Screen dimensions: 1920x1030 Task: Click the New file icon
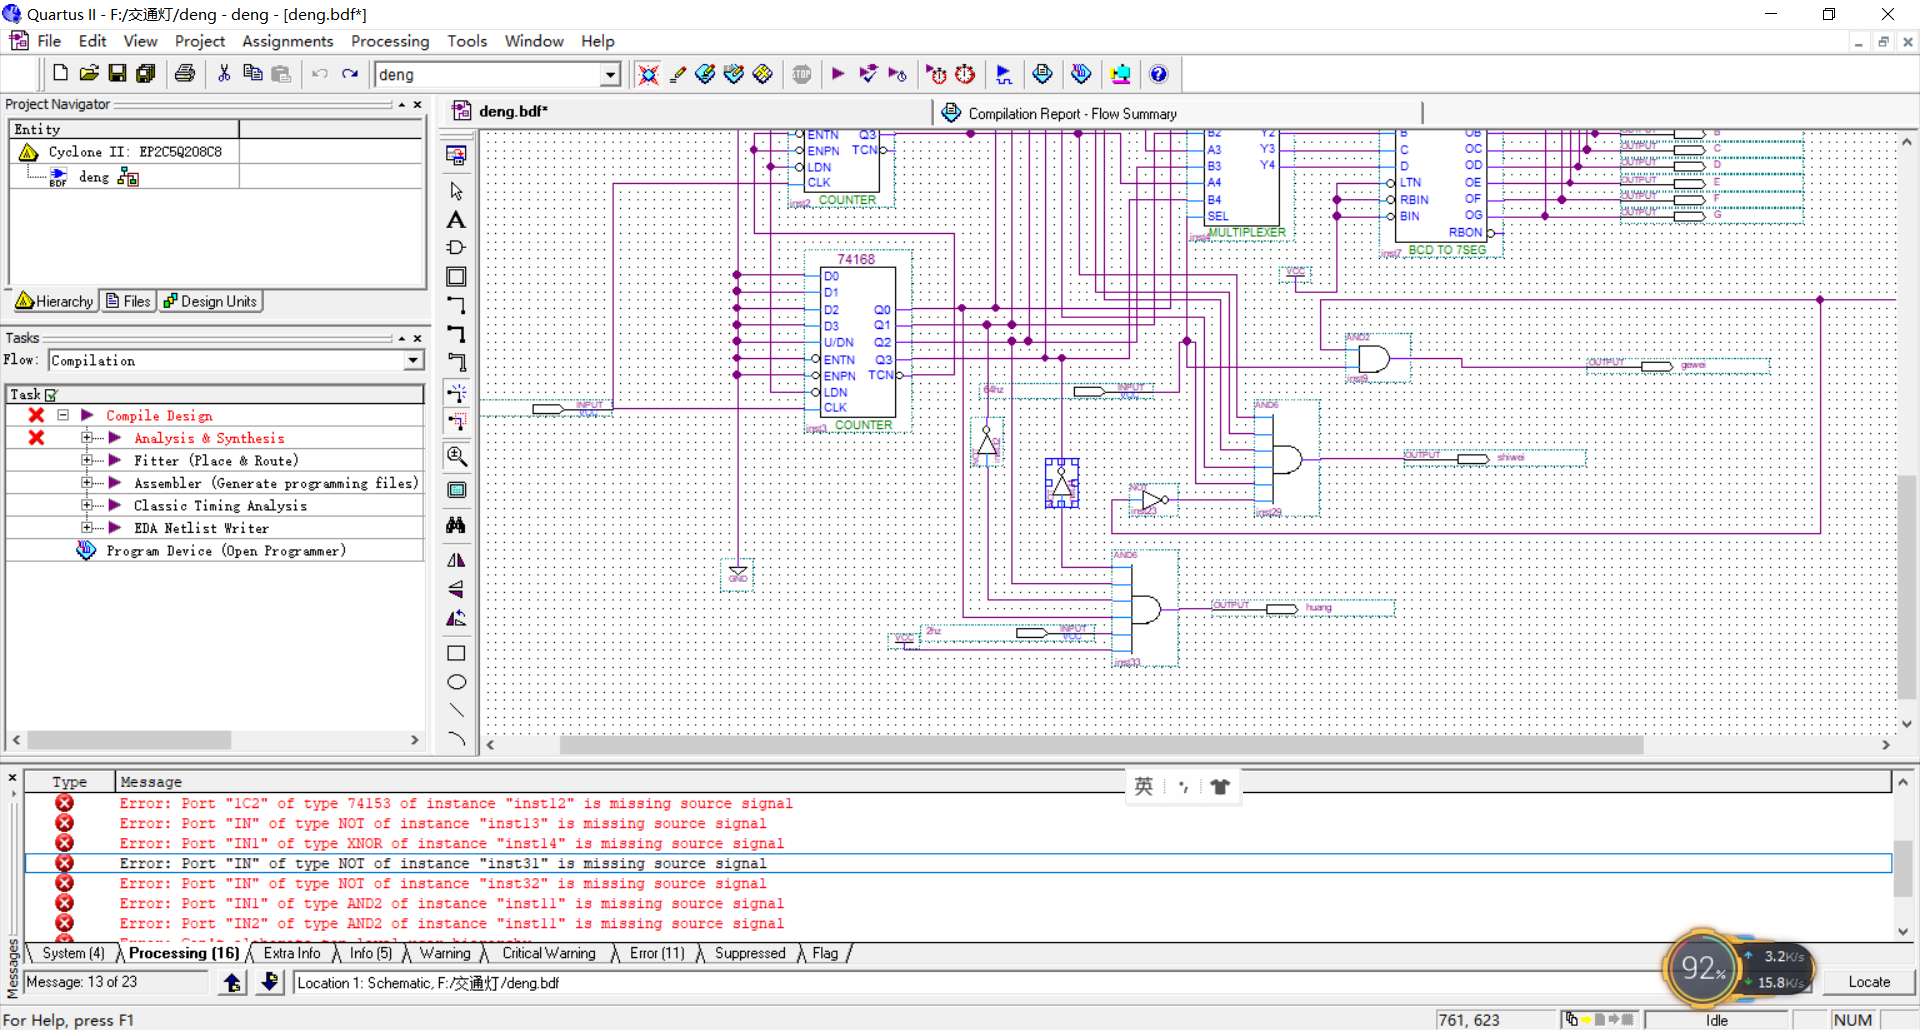(x=60, y=73)
